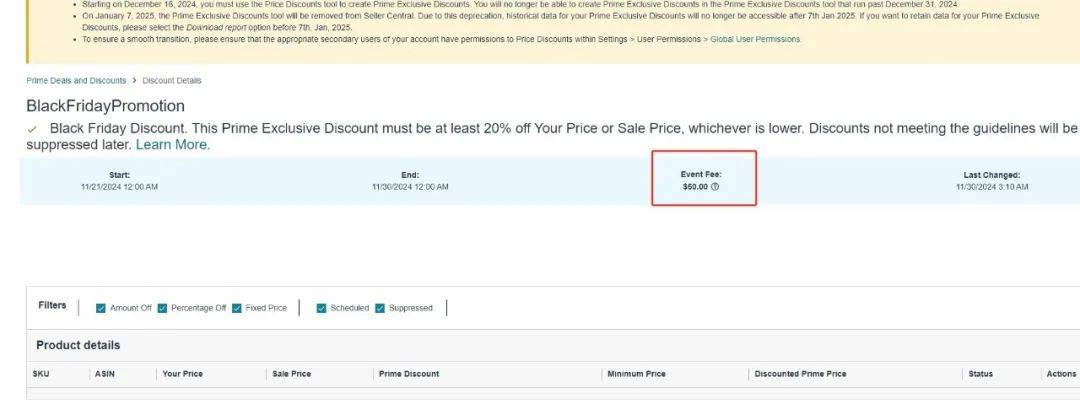
Task: Sort by Your Price column header
Action: pos(182,374)
